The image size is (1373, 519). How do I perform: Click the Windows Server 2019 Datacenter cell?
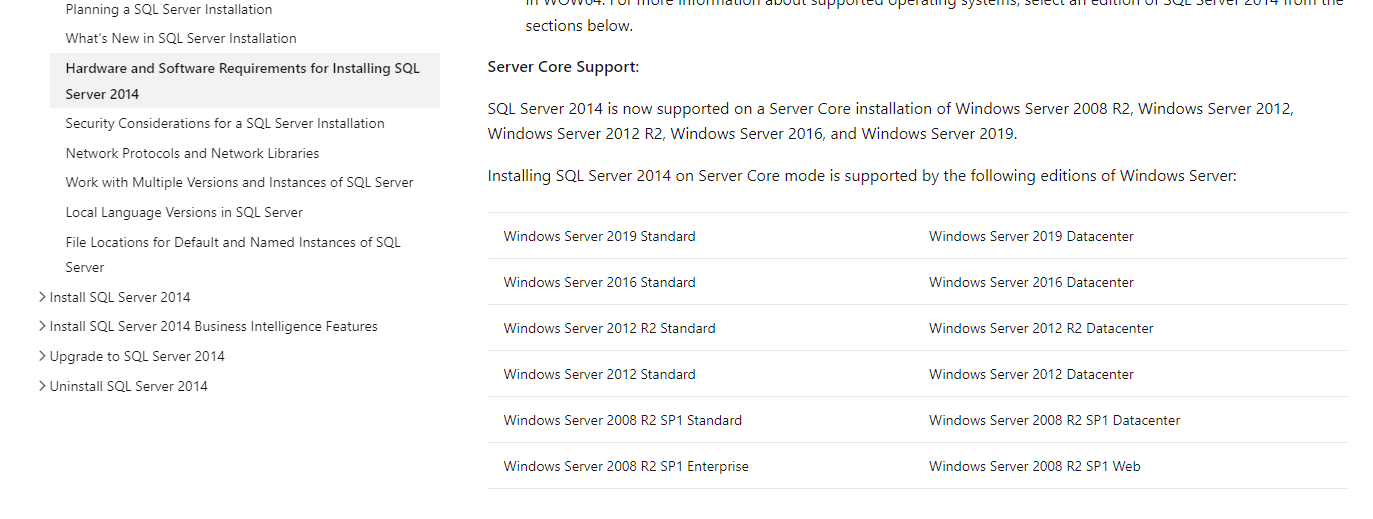pos(1031,236)
